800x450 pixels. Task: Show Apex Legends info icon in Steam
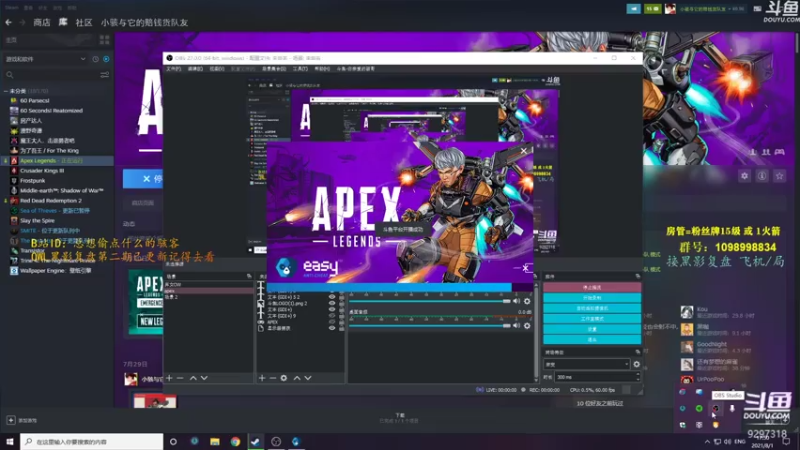(762, 176)
